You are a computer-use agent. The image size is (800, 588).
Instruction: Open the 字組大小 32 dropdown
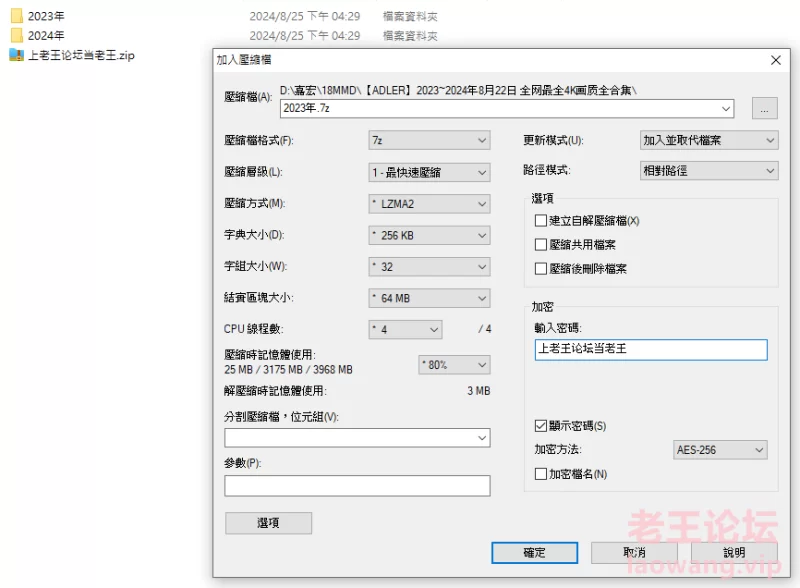pyautogui.click(x=429, y=267)
